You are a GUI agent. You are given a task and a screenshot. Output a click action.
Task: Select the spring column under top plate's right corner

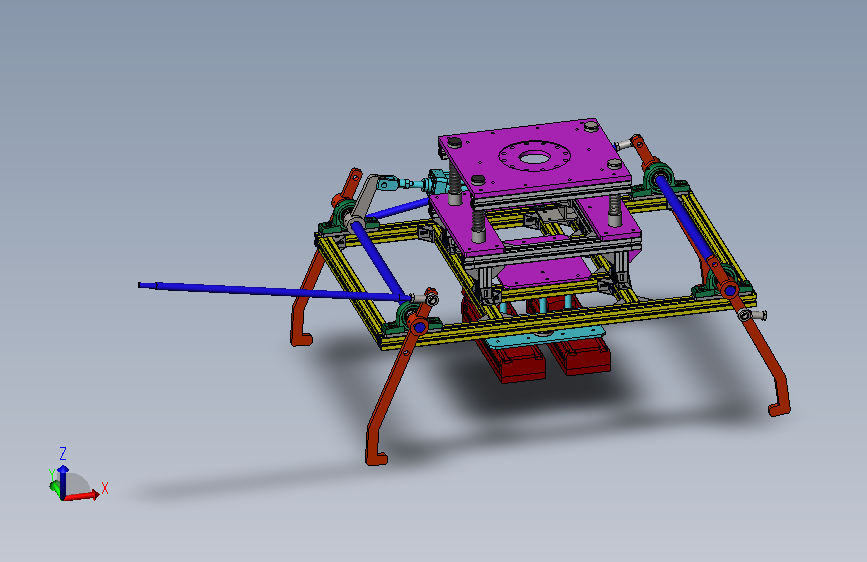(x=615, y=210)
